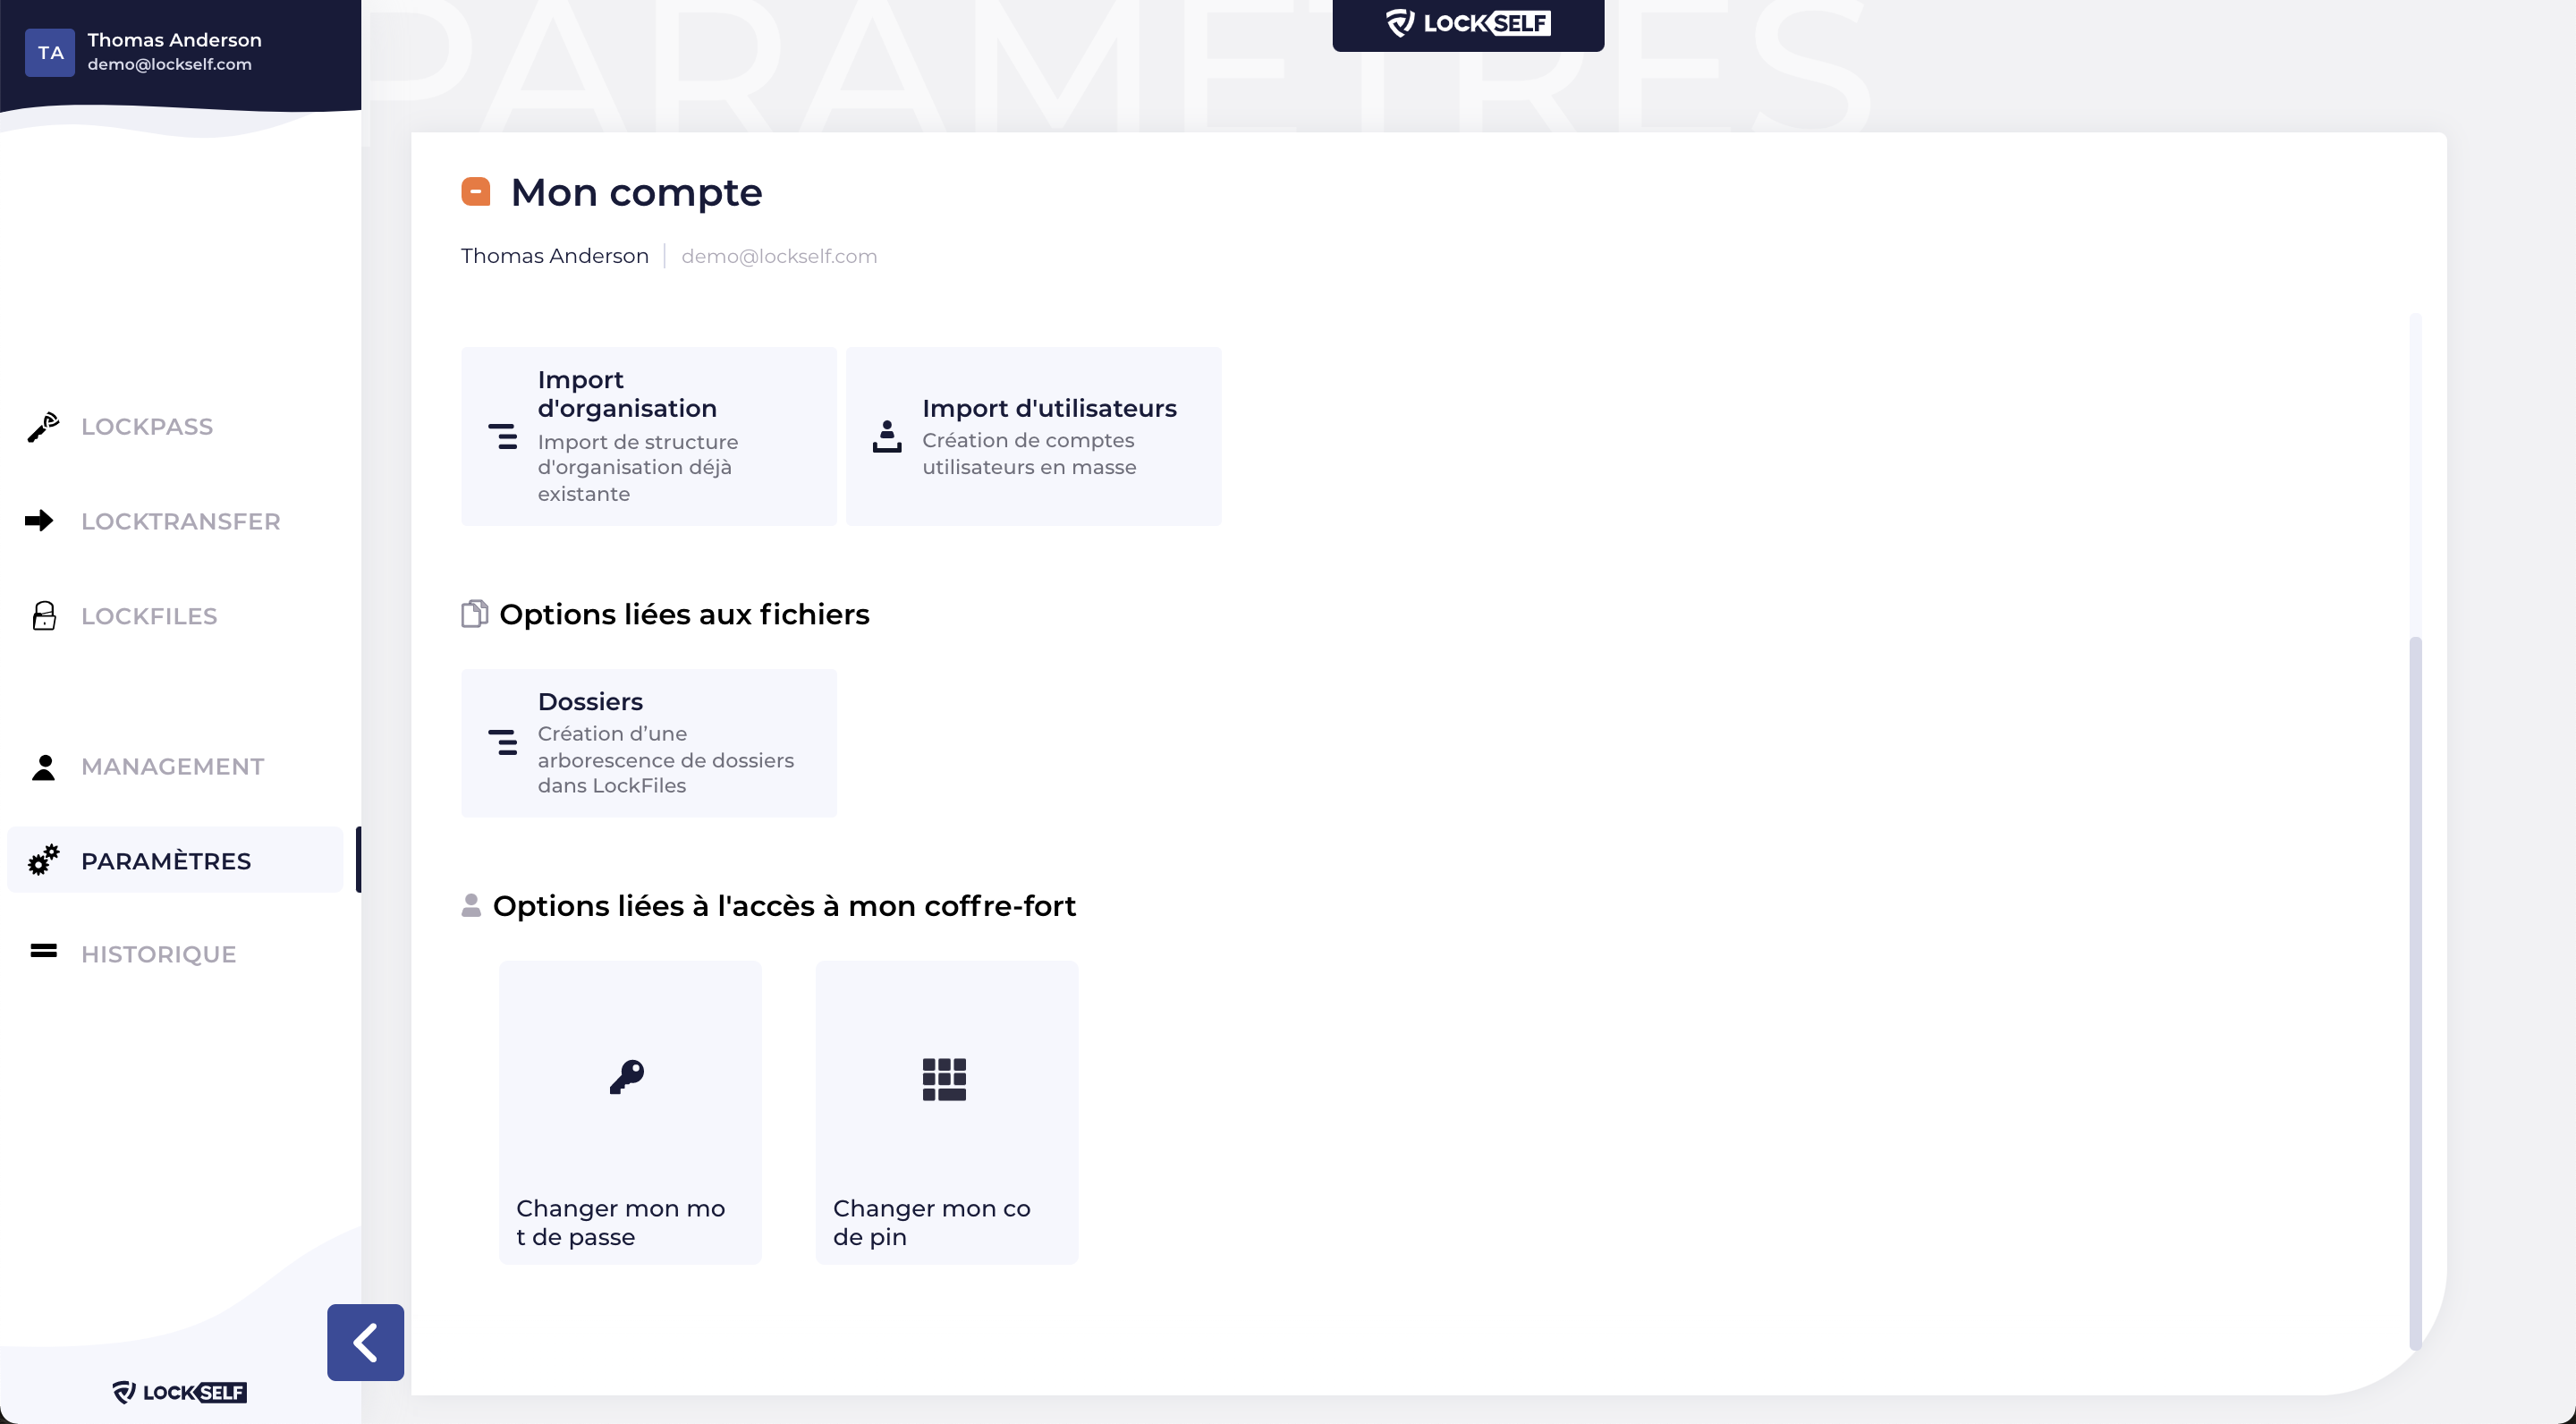Click Thomas Anderson name under Mon compte

[x=555, y=256]
